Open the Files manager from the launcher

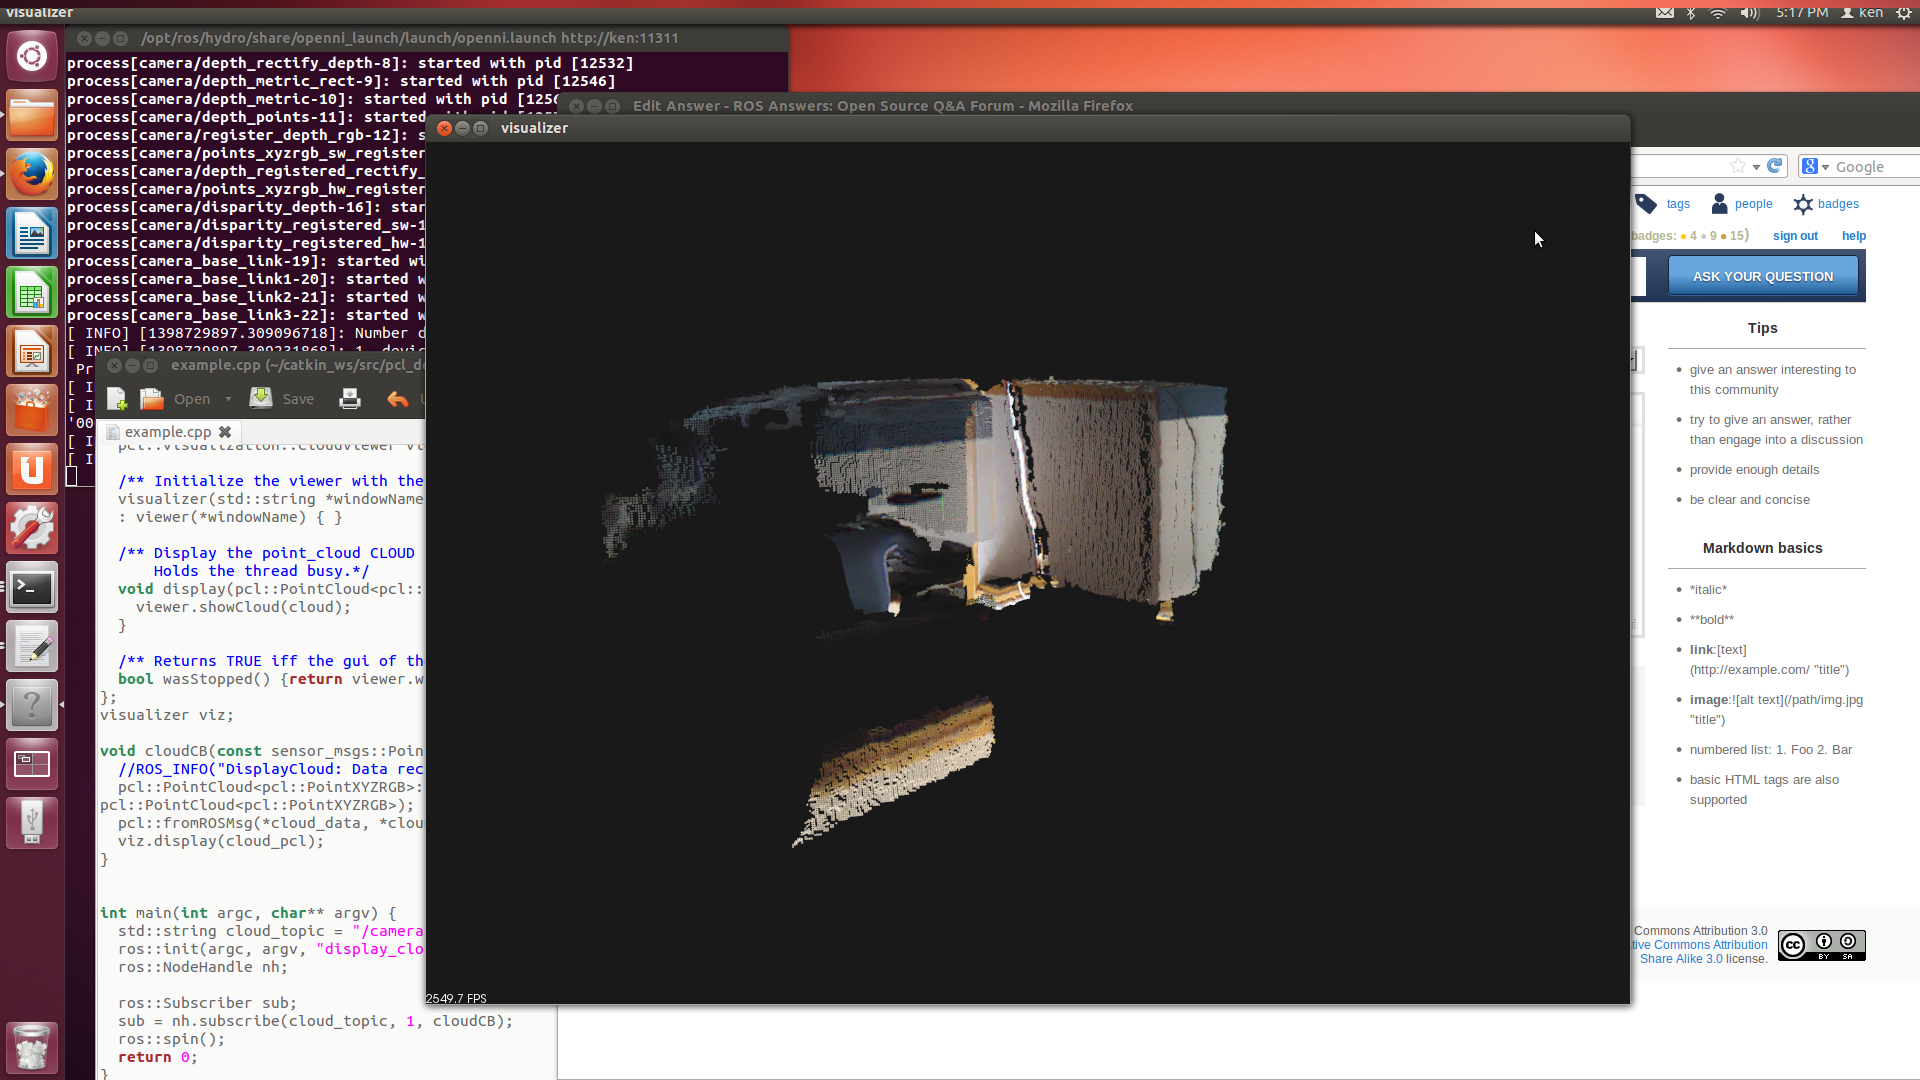coord(32,116)
